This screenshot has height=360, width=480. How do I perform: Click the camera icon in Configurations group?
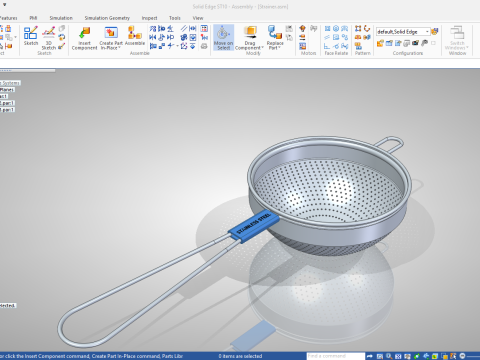coord(415,43)
